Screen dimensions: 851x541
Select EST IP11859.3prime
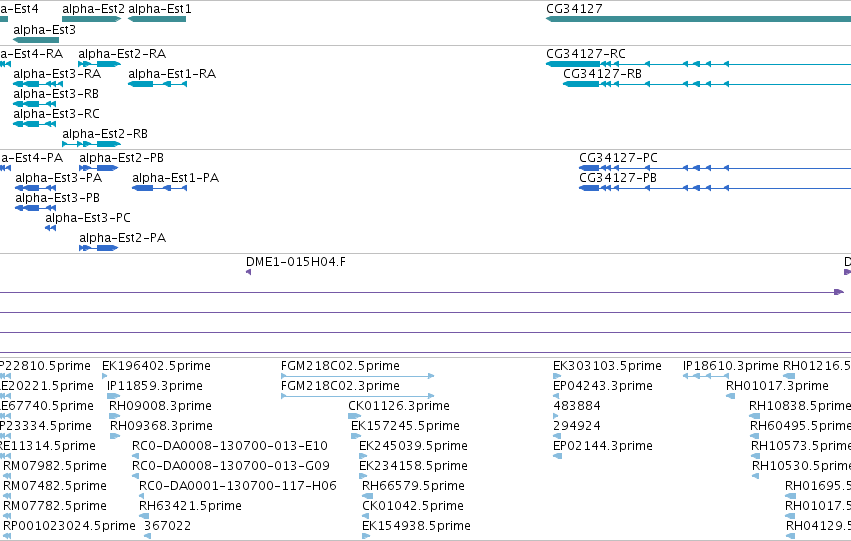(x=113, y=396)
